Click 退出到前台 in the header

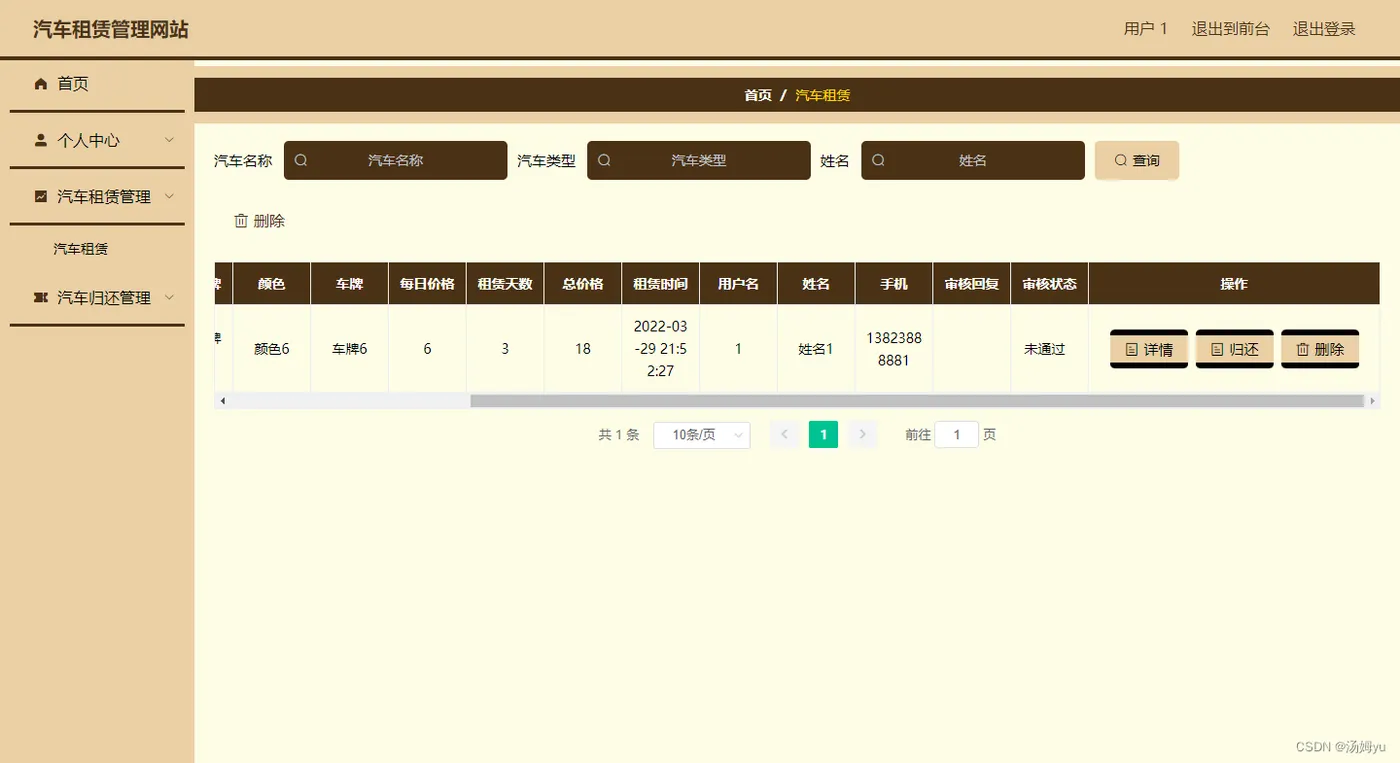pos(1231,29)
